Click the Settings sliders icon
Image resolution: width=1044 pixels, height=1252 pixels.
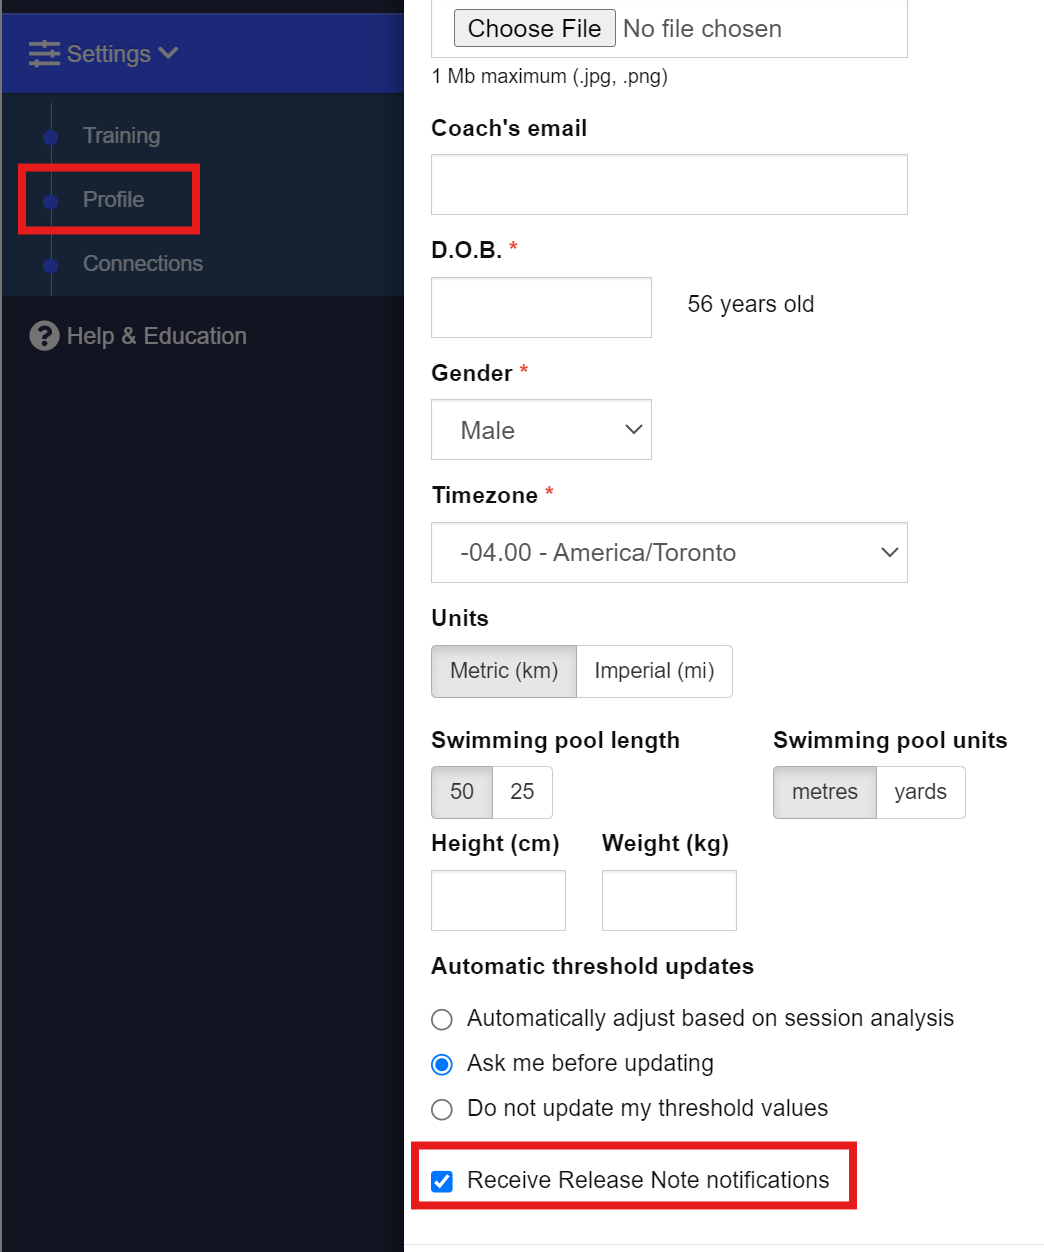pos(44,54)
